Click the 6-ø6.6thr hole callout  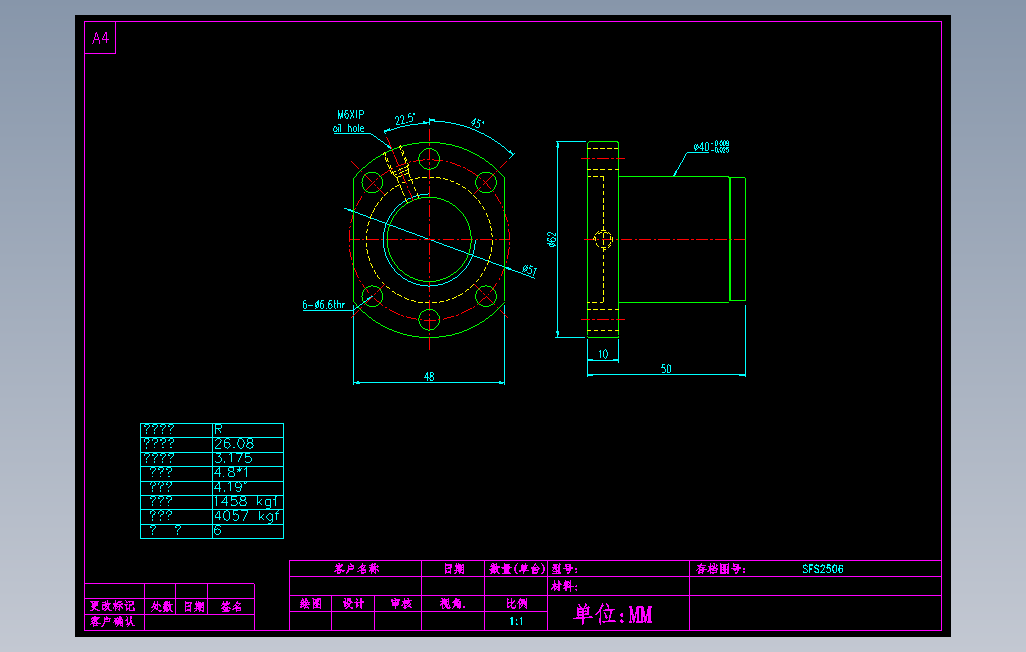[x=323, y=304]
